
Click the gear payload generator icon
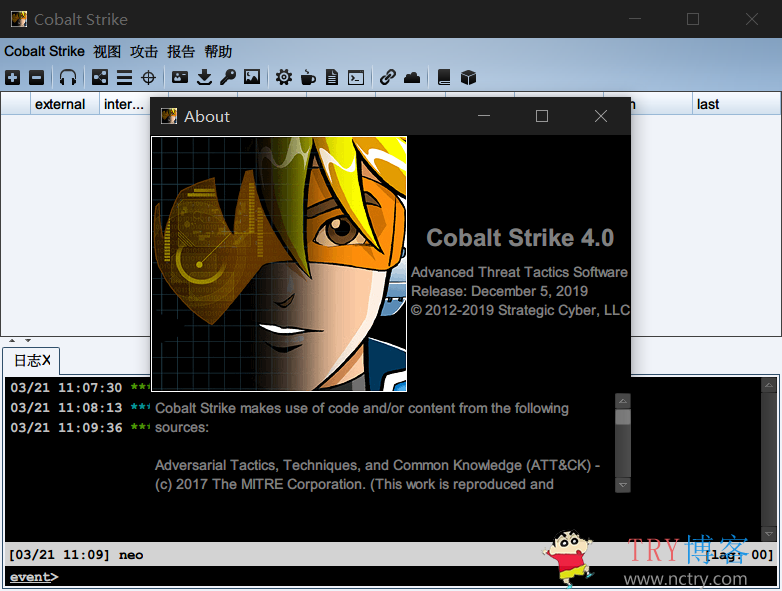pyautogui.click(x=284, y=77)
